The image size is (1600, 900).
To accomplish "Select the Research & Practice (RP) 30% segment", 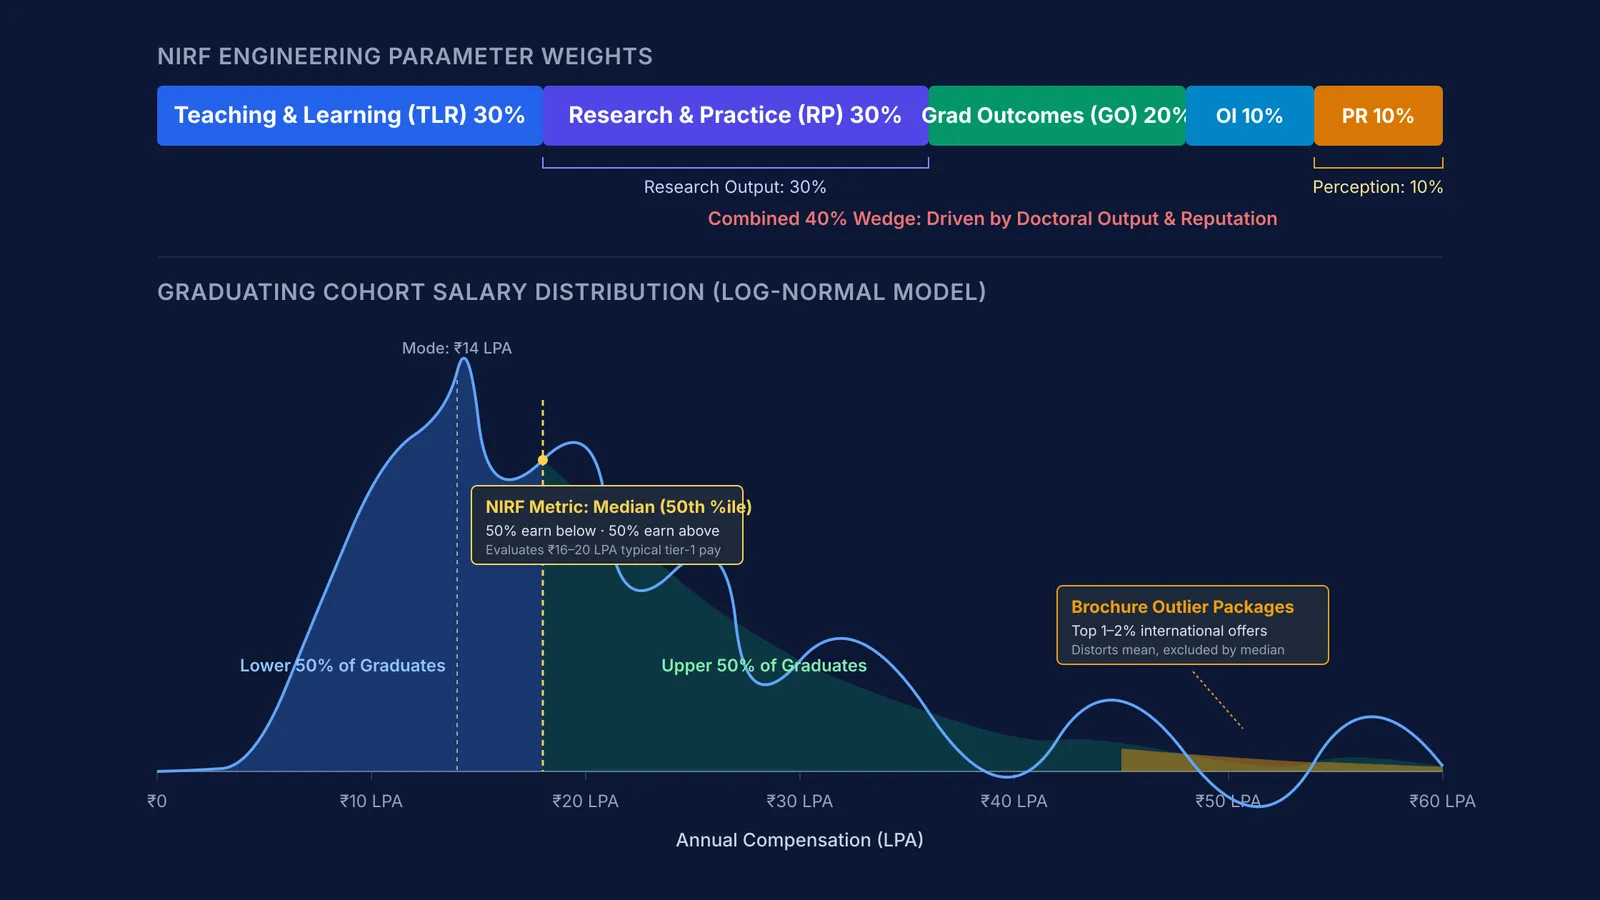I will [x=736, y=116].
